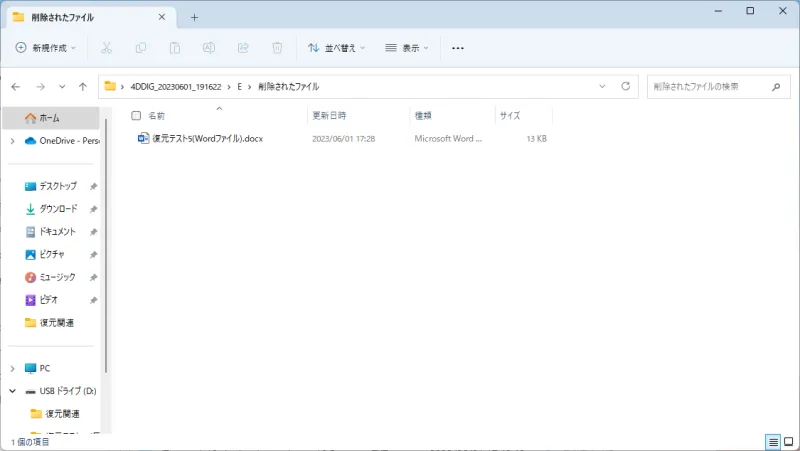The width and height of the screenshot is (800, 451).
Task: Sort by the 種類 column header
Action: point(423,116)
